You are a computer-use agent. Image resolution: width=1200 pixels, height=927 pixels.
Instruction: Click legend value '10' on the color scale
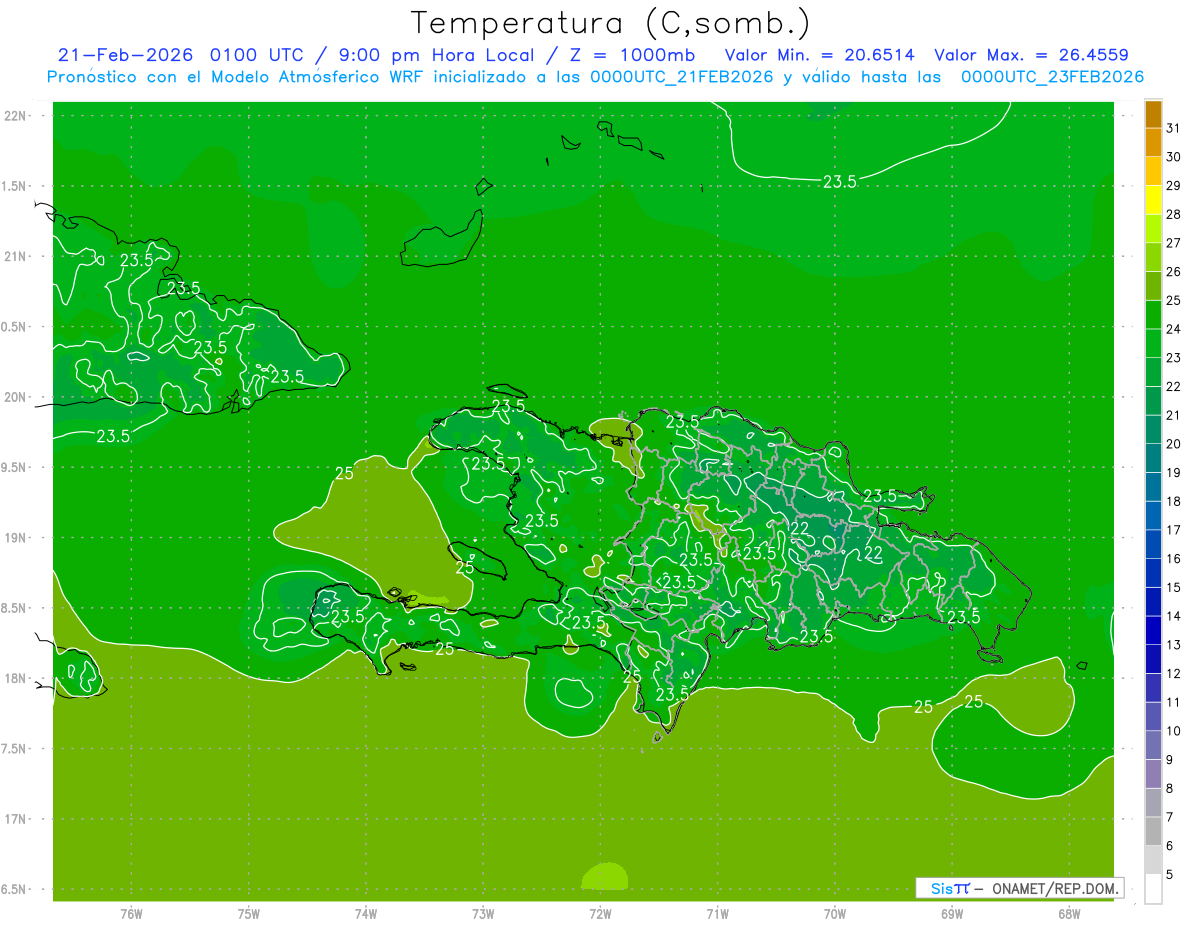click(1174, 731)
